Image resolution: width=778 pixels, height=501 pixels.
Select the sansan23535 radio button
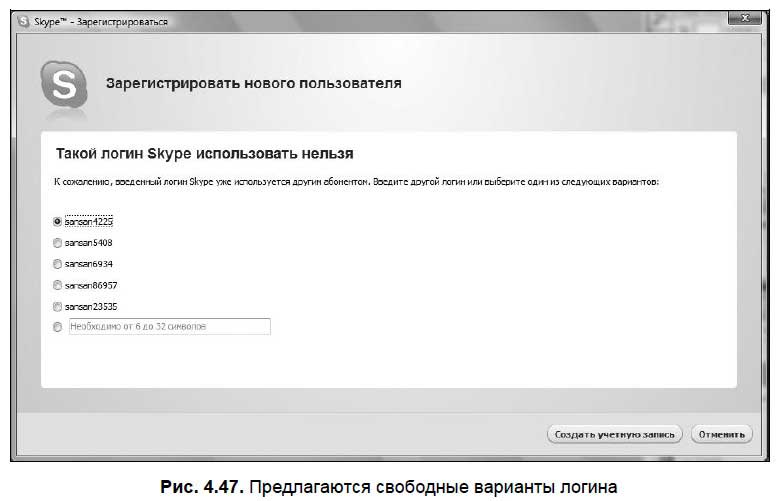tap(57, 306)
